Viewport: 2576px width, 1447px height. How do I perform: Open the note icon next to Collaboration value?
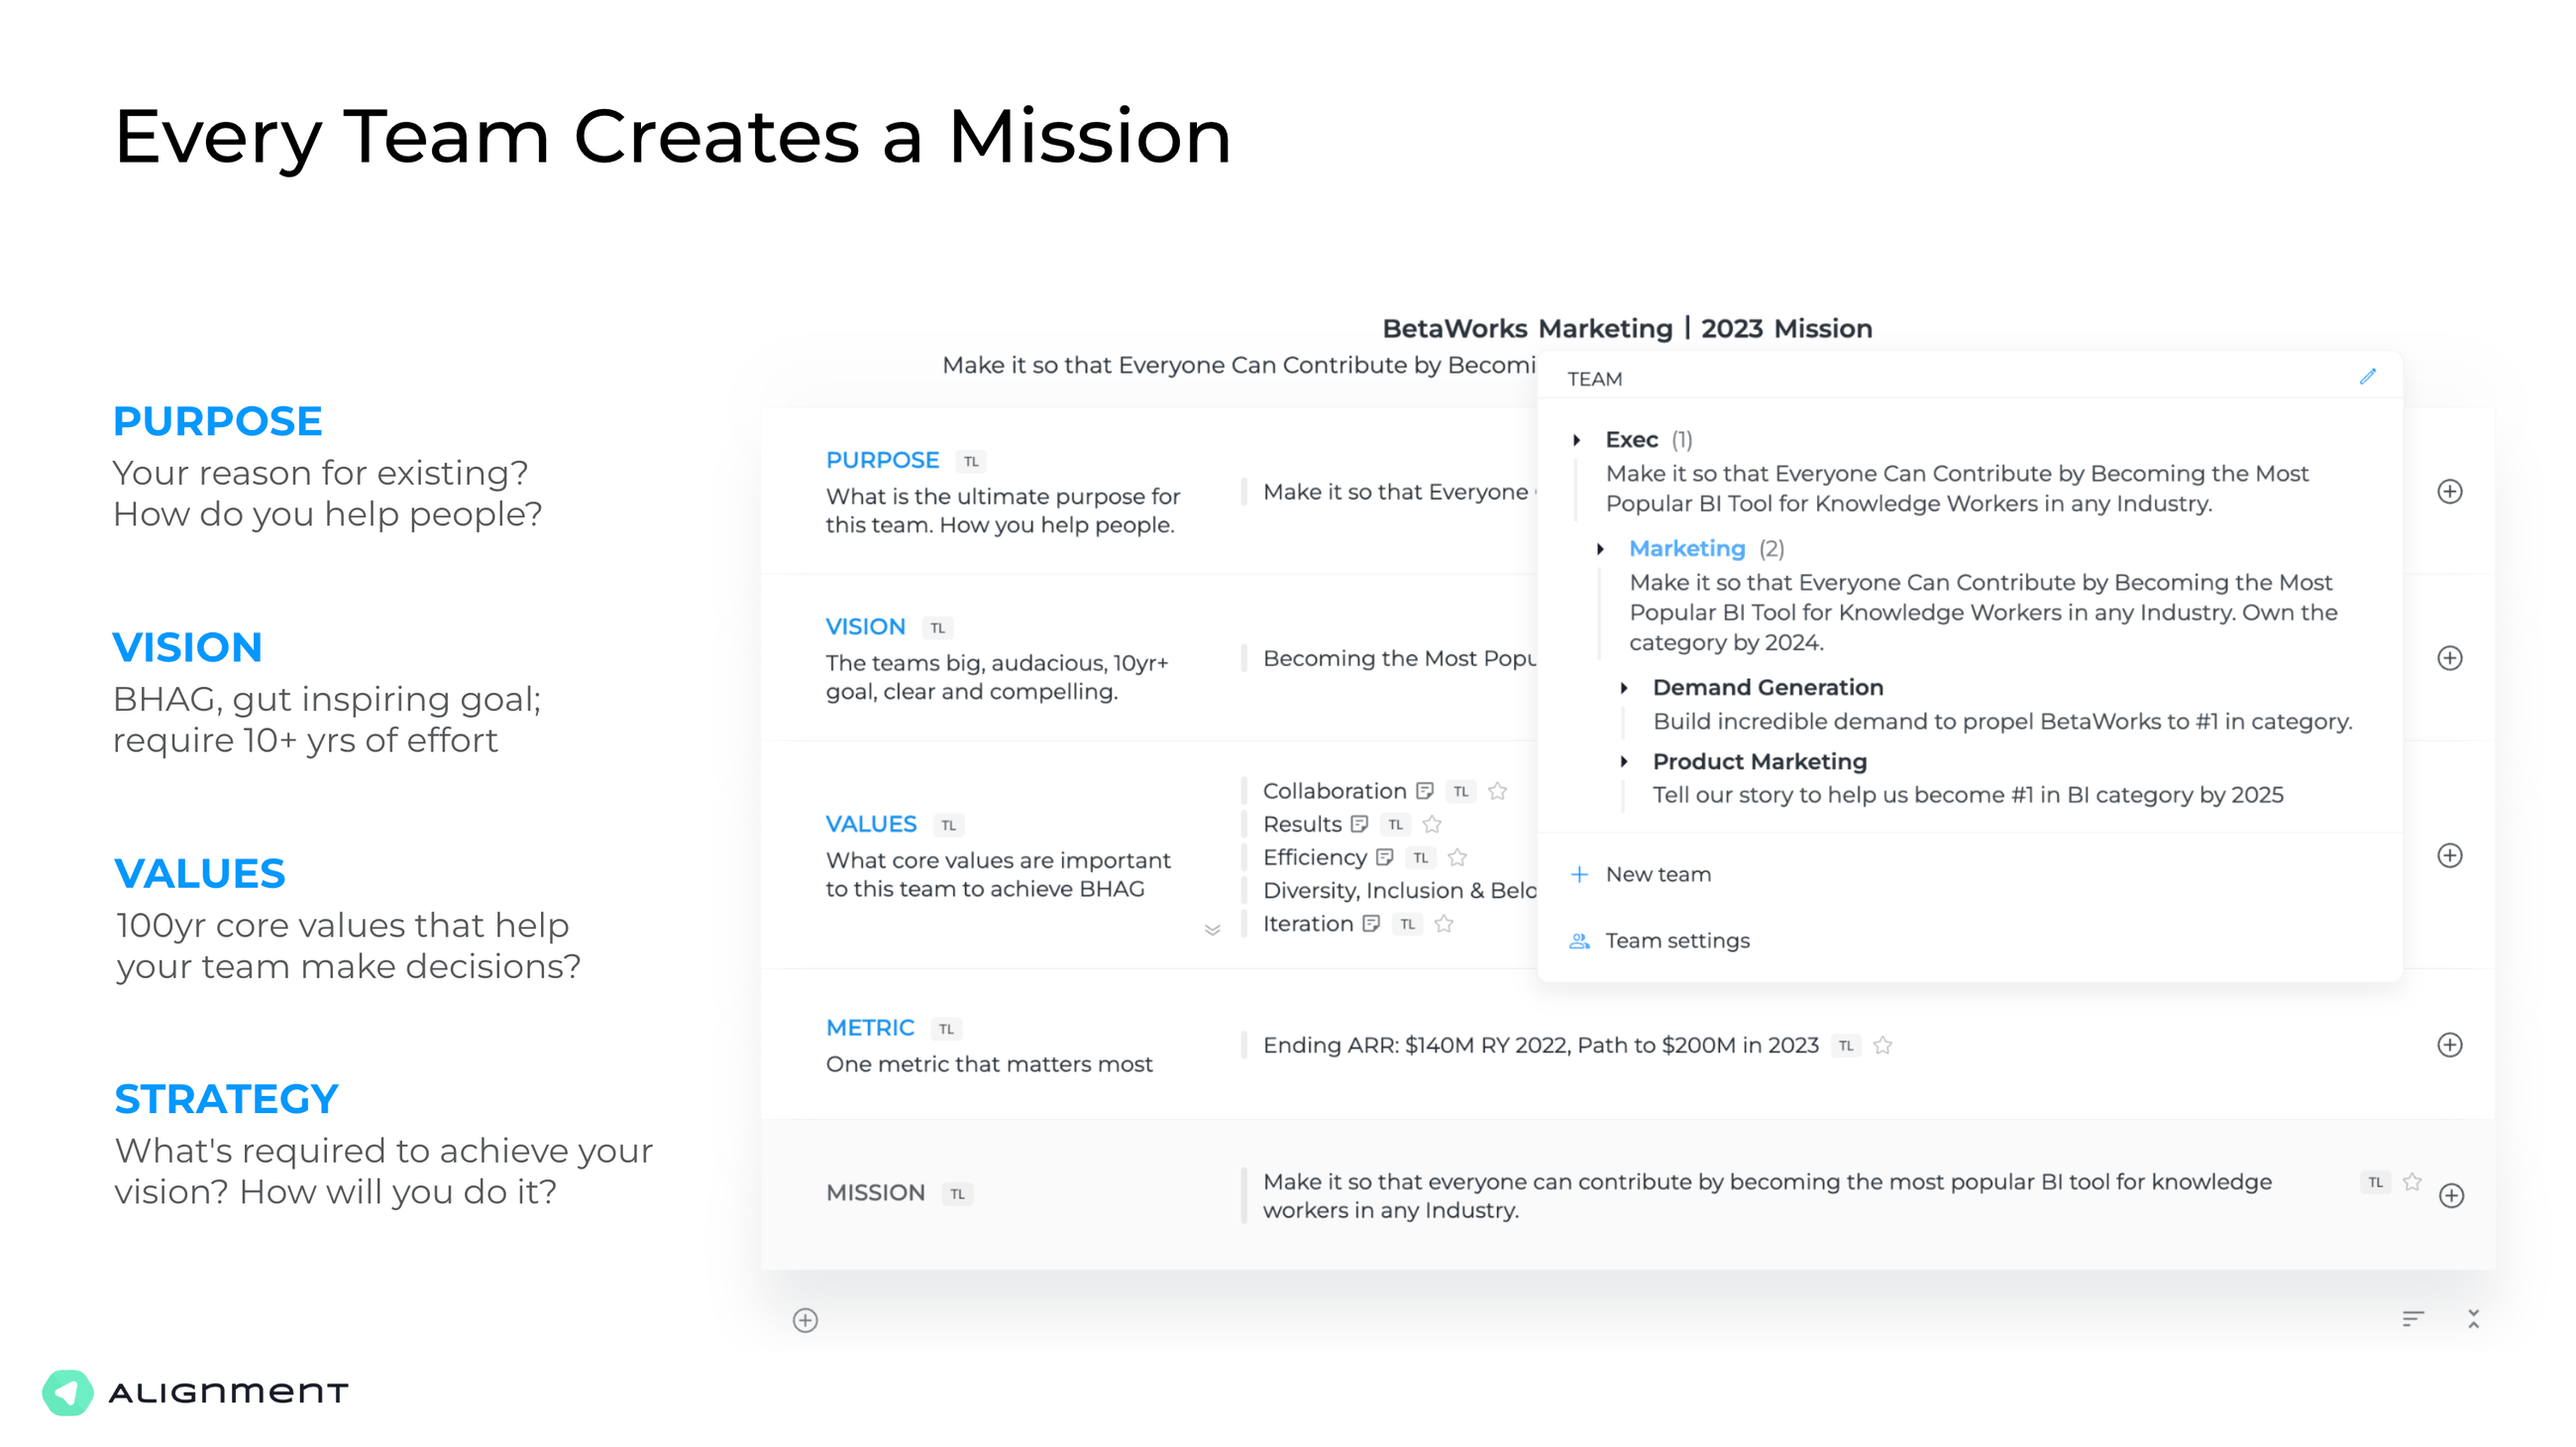coord(1424,790)
